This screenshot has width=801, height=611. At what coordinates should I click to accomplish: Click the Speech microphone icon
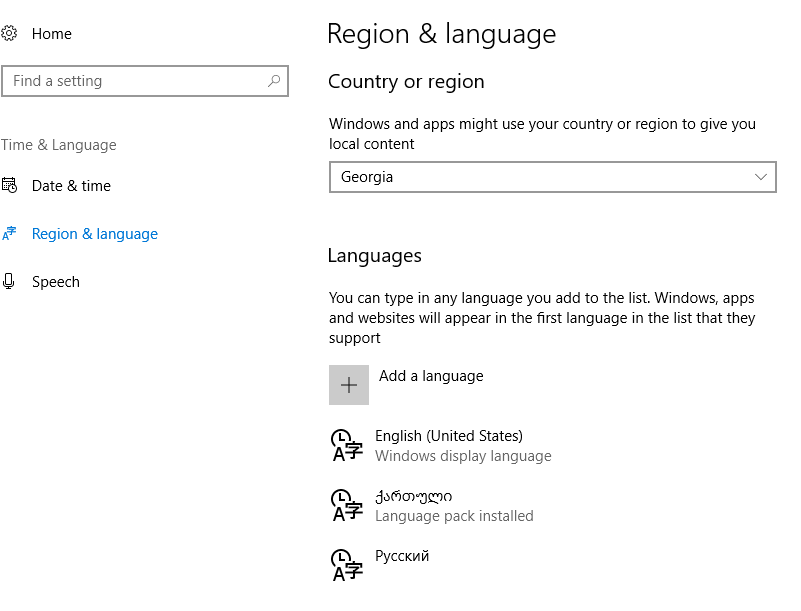point(9,282)
